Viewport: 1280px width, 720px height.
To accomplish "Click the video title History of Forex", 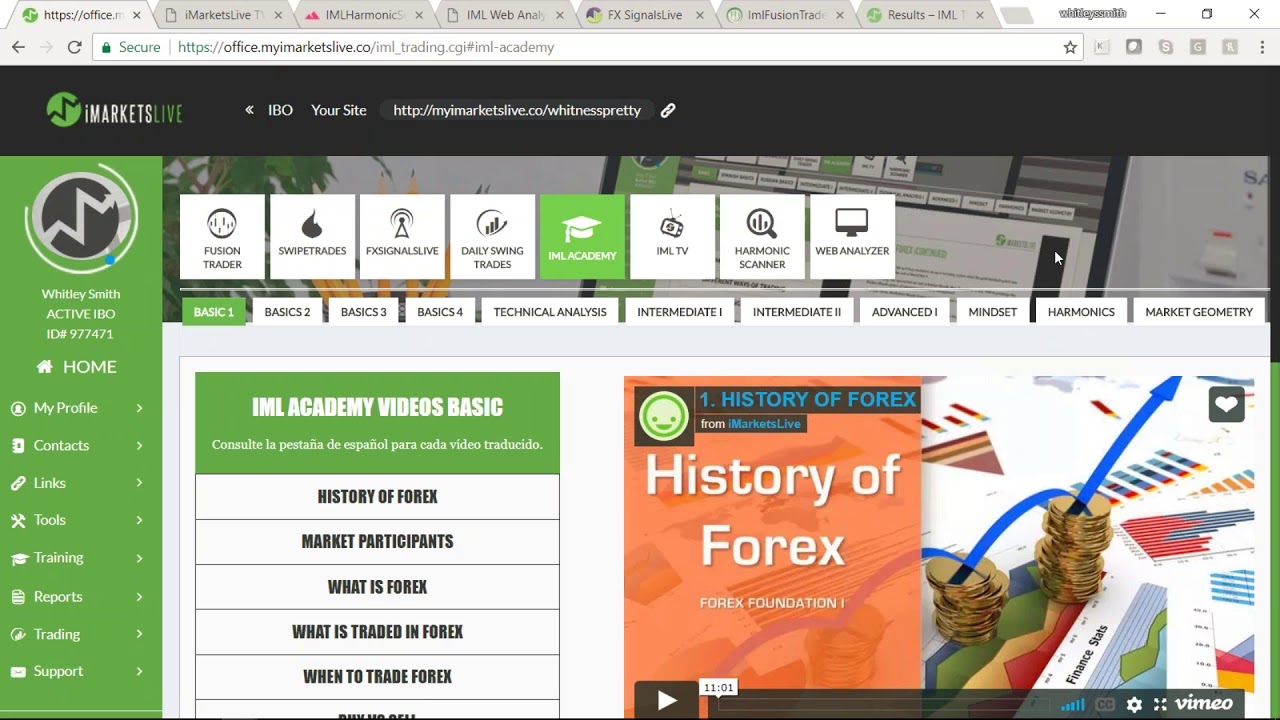I will [x=807, y=399].
